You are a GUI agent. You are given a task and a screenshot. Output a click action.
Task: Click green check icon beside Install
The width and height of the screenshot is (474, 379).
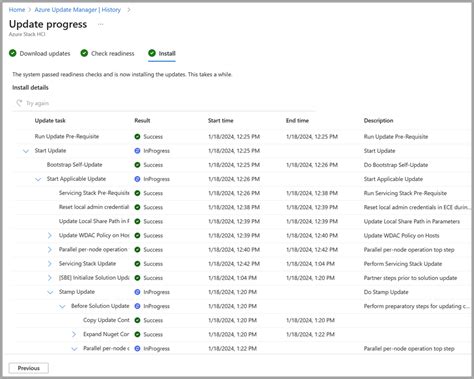point(152,53)
